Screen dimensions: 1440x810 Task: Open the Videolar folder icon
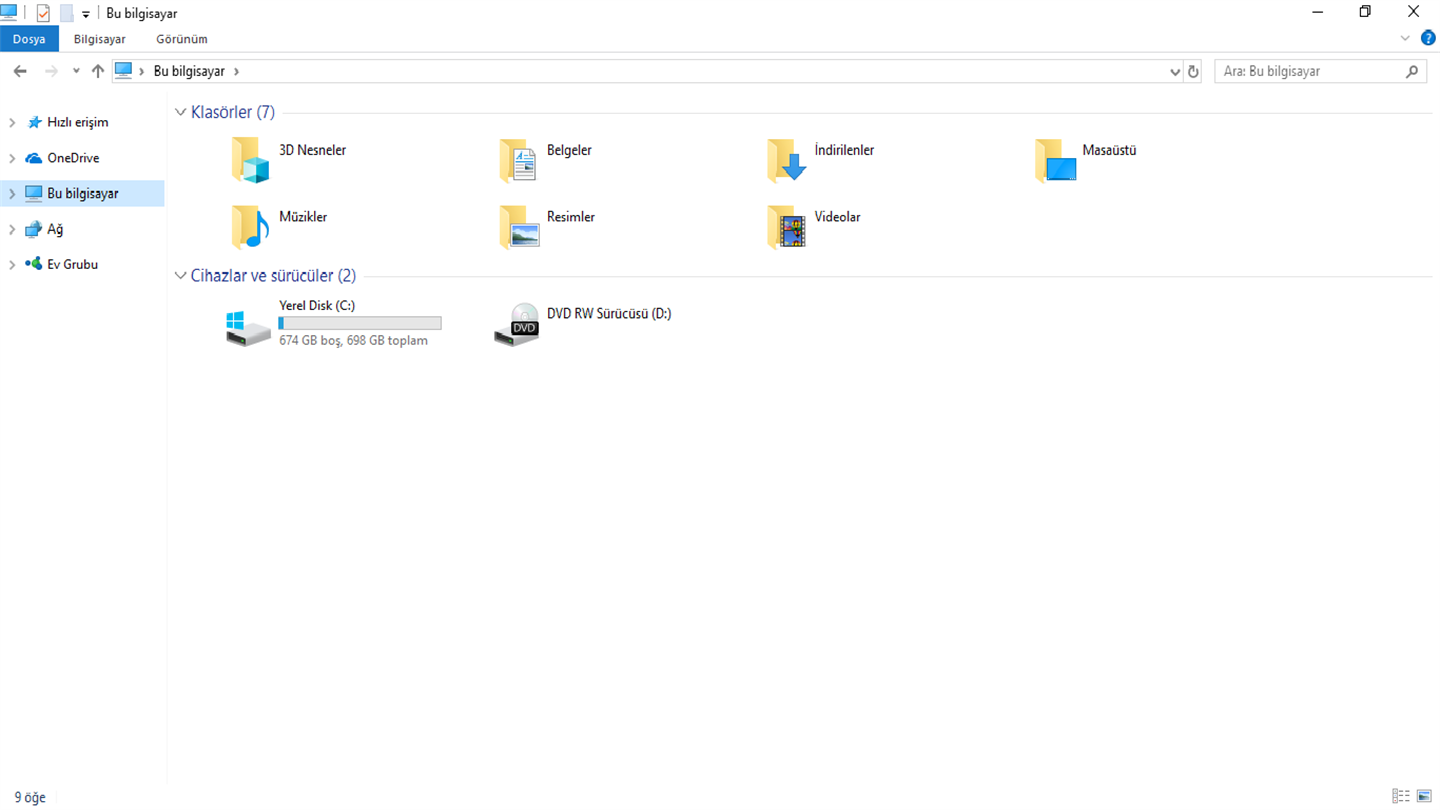click(787, 227)
